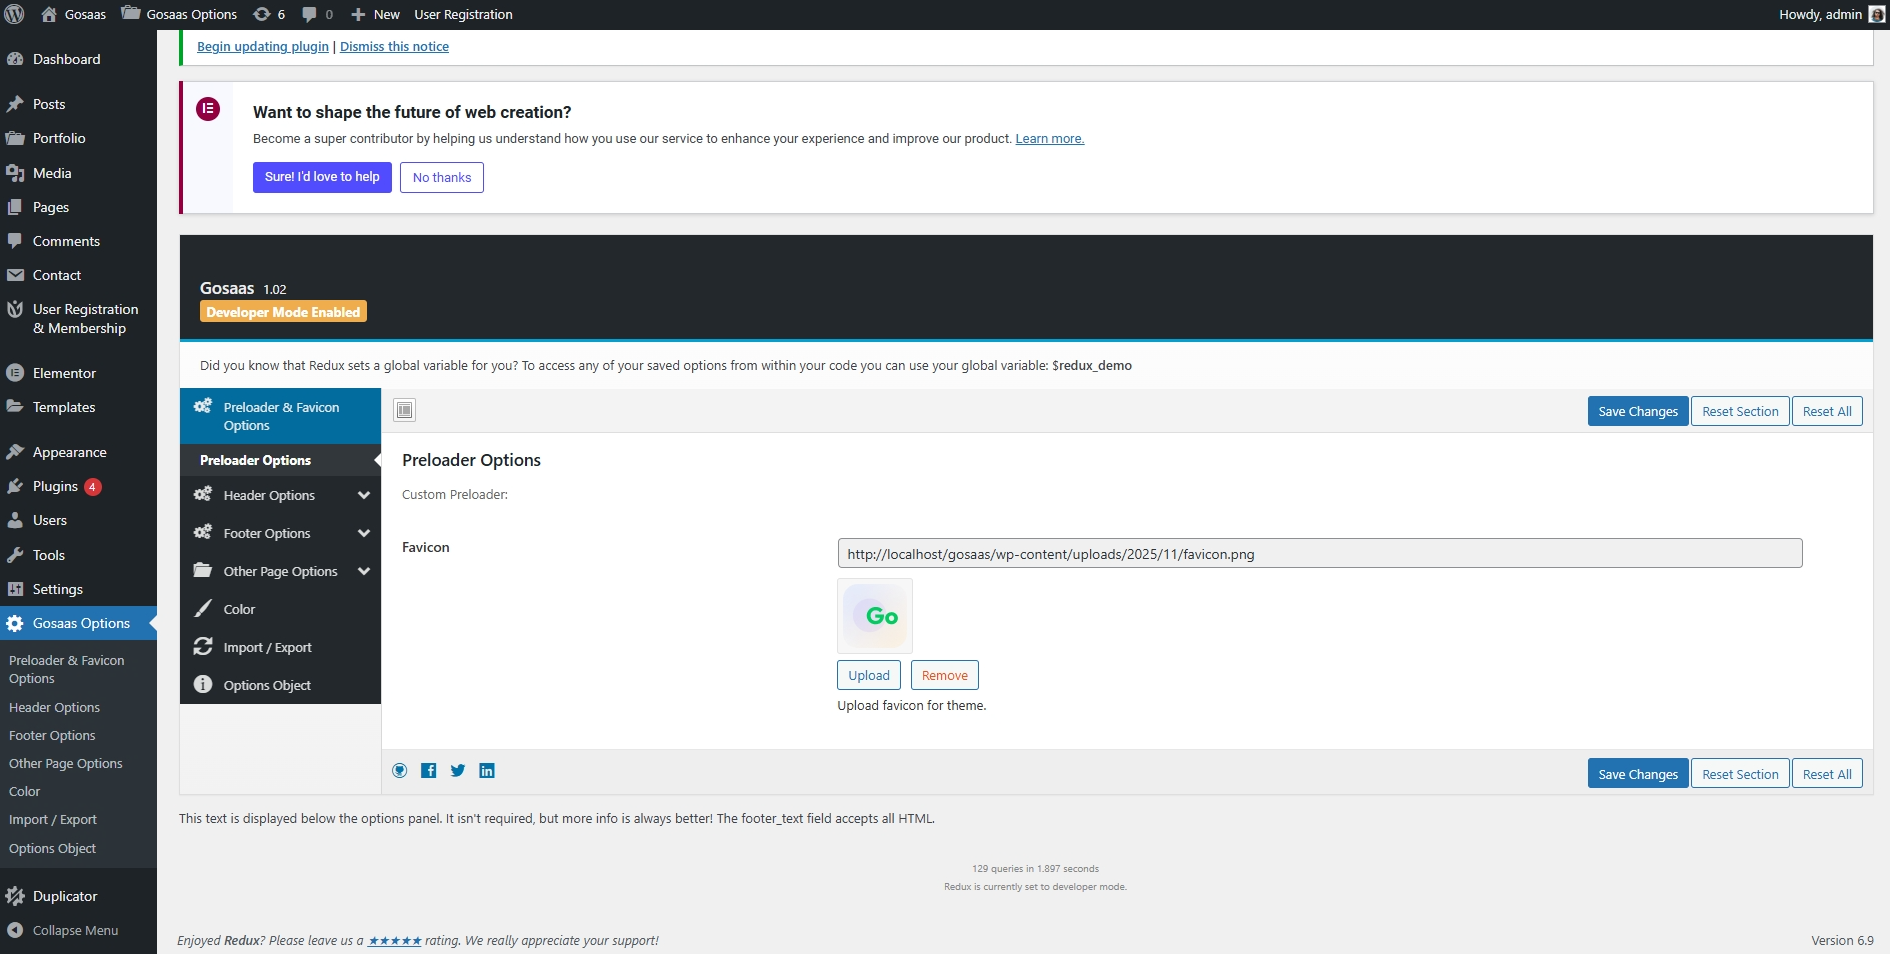Click the Favicon URL input field
This screenshot has height=958, width=1890.
(1319, 553)
